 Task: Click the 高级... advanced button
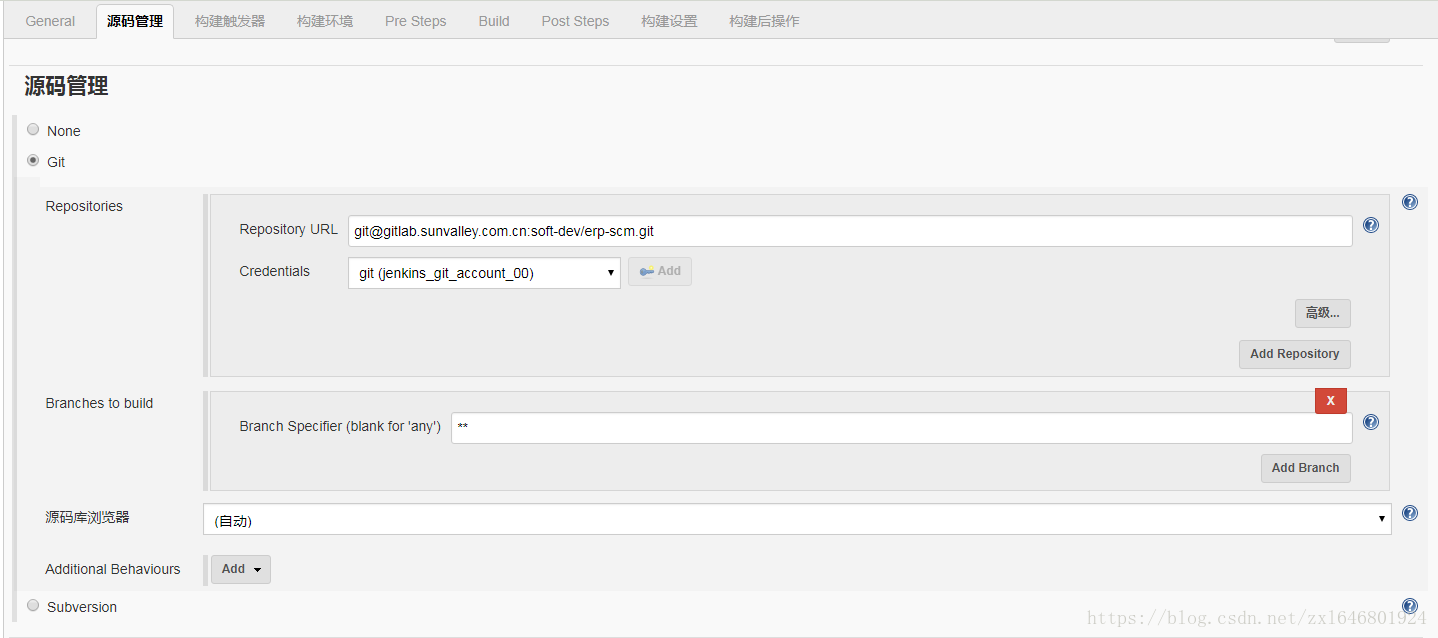coord(1322,313)
